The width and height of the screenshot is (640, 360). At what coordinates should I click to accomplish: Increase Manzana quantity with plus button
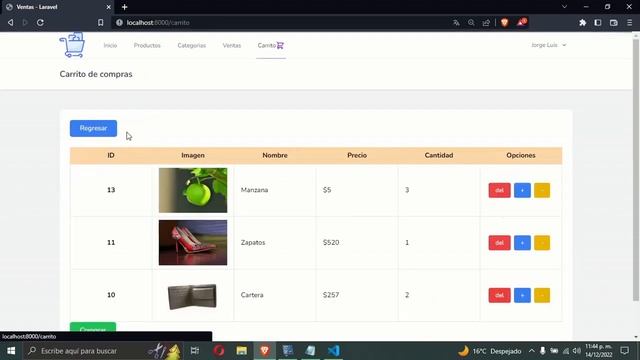tap(522, 190)
